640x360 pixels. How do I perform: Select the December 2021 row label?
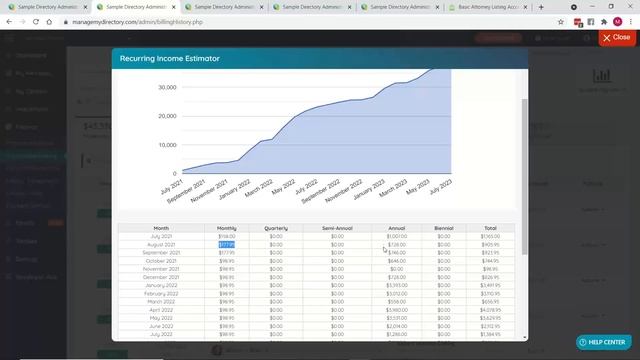[x=161, y=277]
